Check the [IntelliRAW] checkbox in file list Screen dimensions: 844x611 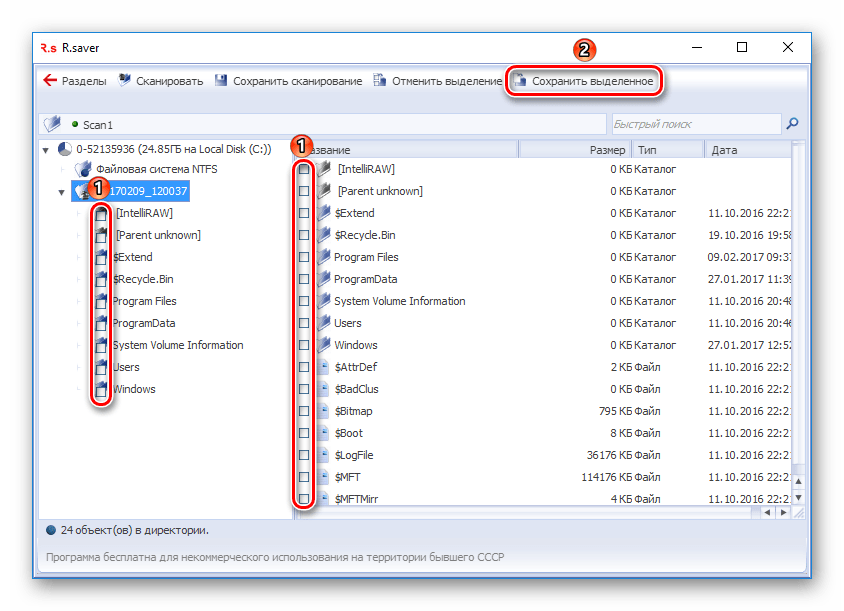(x=304, y=169)
